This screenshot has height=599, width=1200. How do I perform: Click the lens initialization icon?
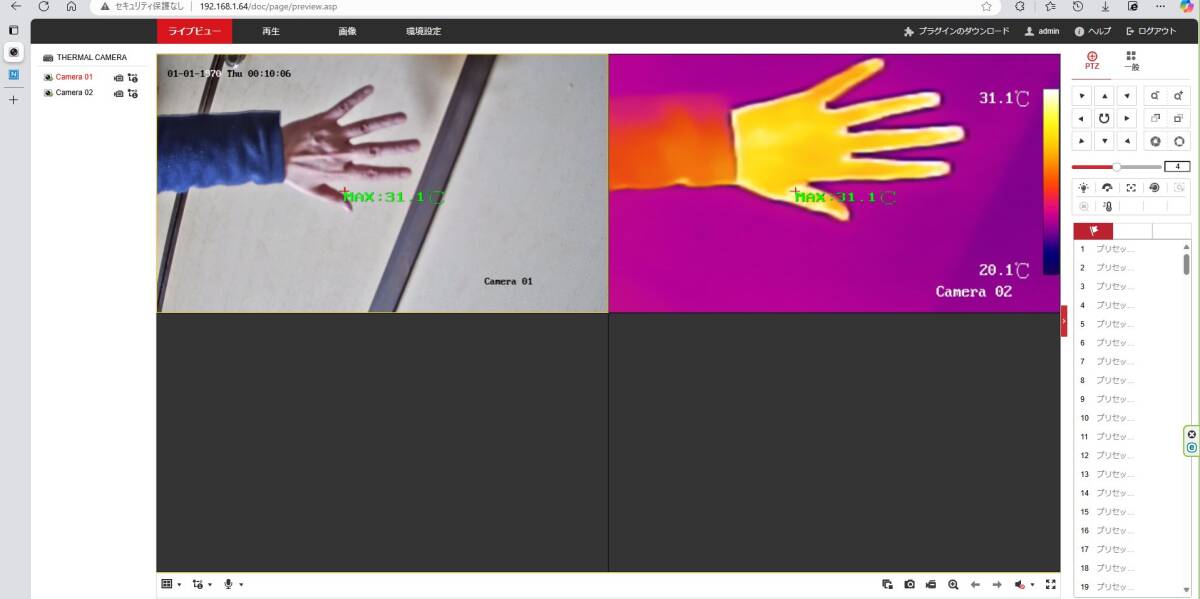(1155, 187)
